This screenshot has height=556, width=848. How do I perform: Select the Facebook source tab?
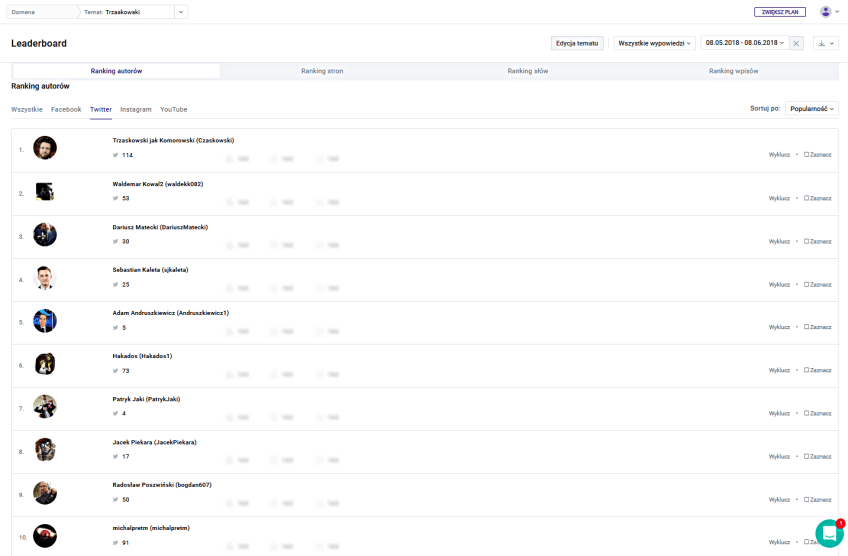tap(66, 109)
